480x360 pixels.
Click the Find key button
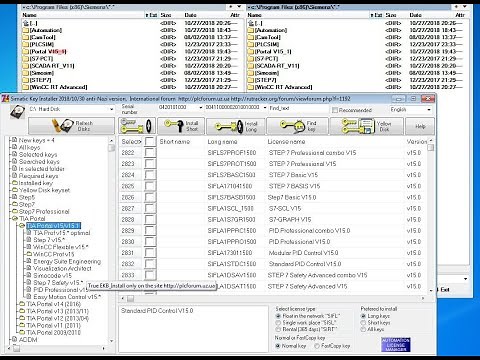(x=297, y=126)
